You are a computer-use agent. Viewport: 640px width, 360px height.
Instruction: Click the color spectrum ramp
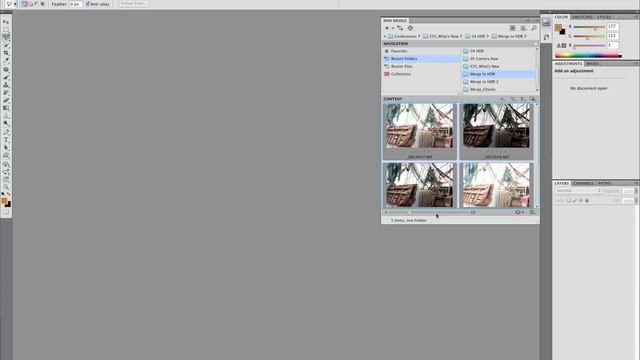pos(588,56)
